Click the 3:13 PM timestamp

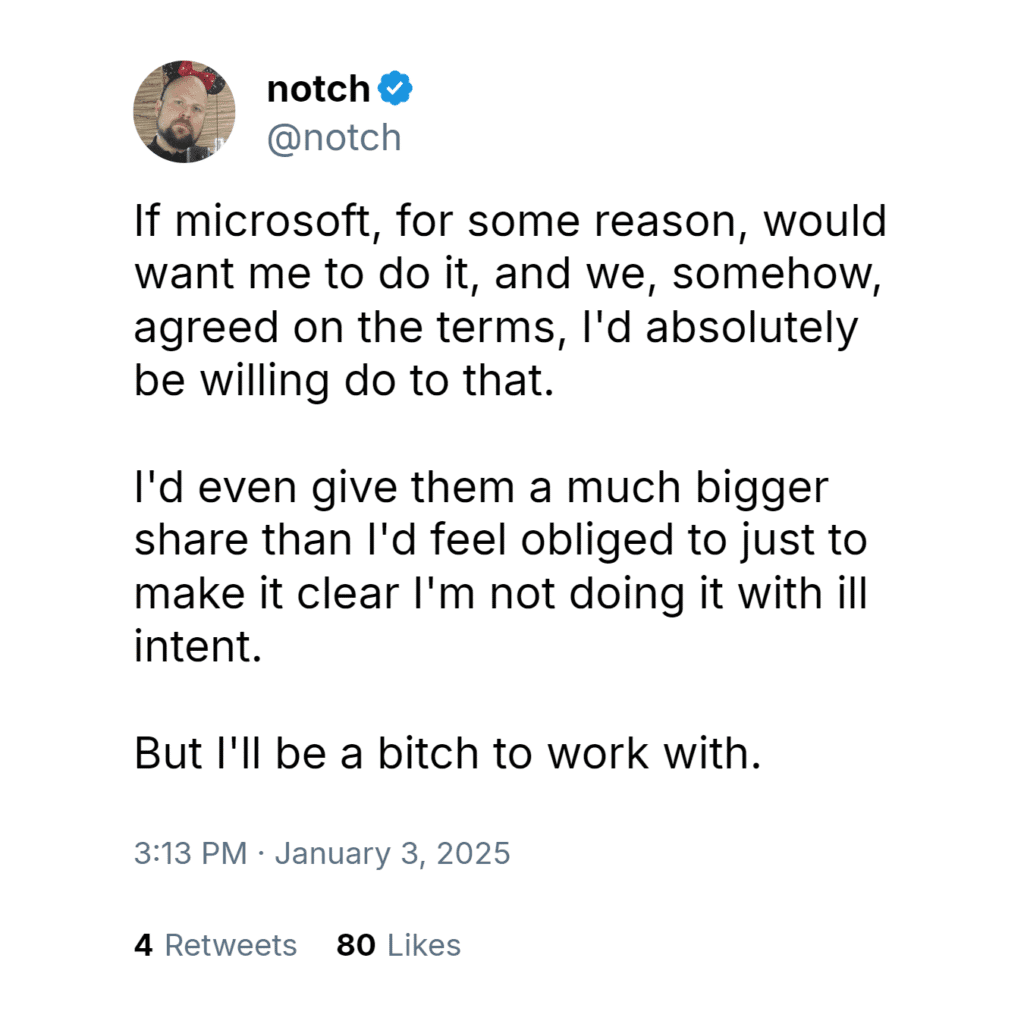(x=190, y=854)
